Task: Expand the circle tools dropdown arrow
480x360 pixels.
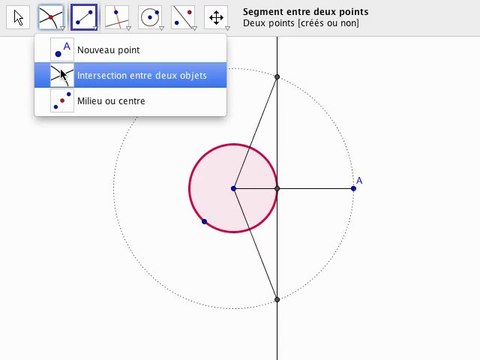Action: (x=161, y=28)
